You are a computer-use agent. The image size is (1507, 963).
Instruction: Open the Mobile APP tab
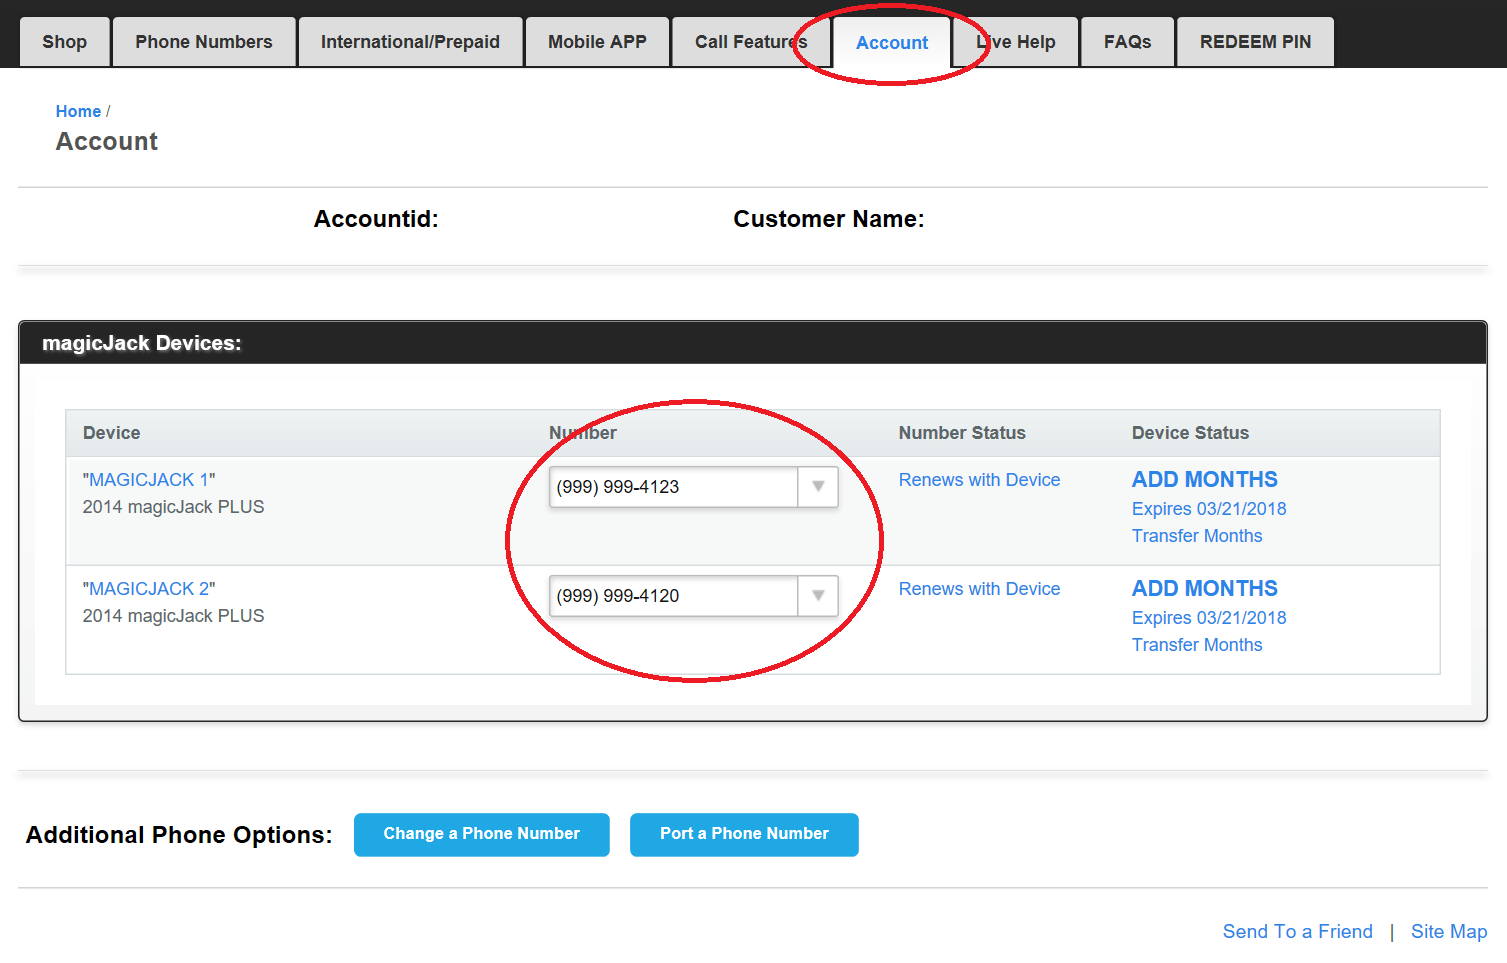click(x=596, y=41)
